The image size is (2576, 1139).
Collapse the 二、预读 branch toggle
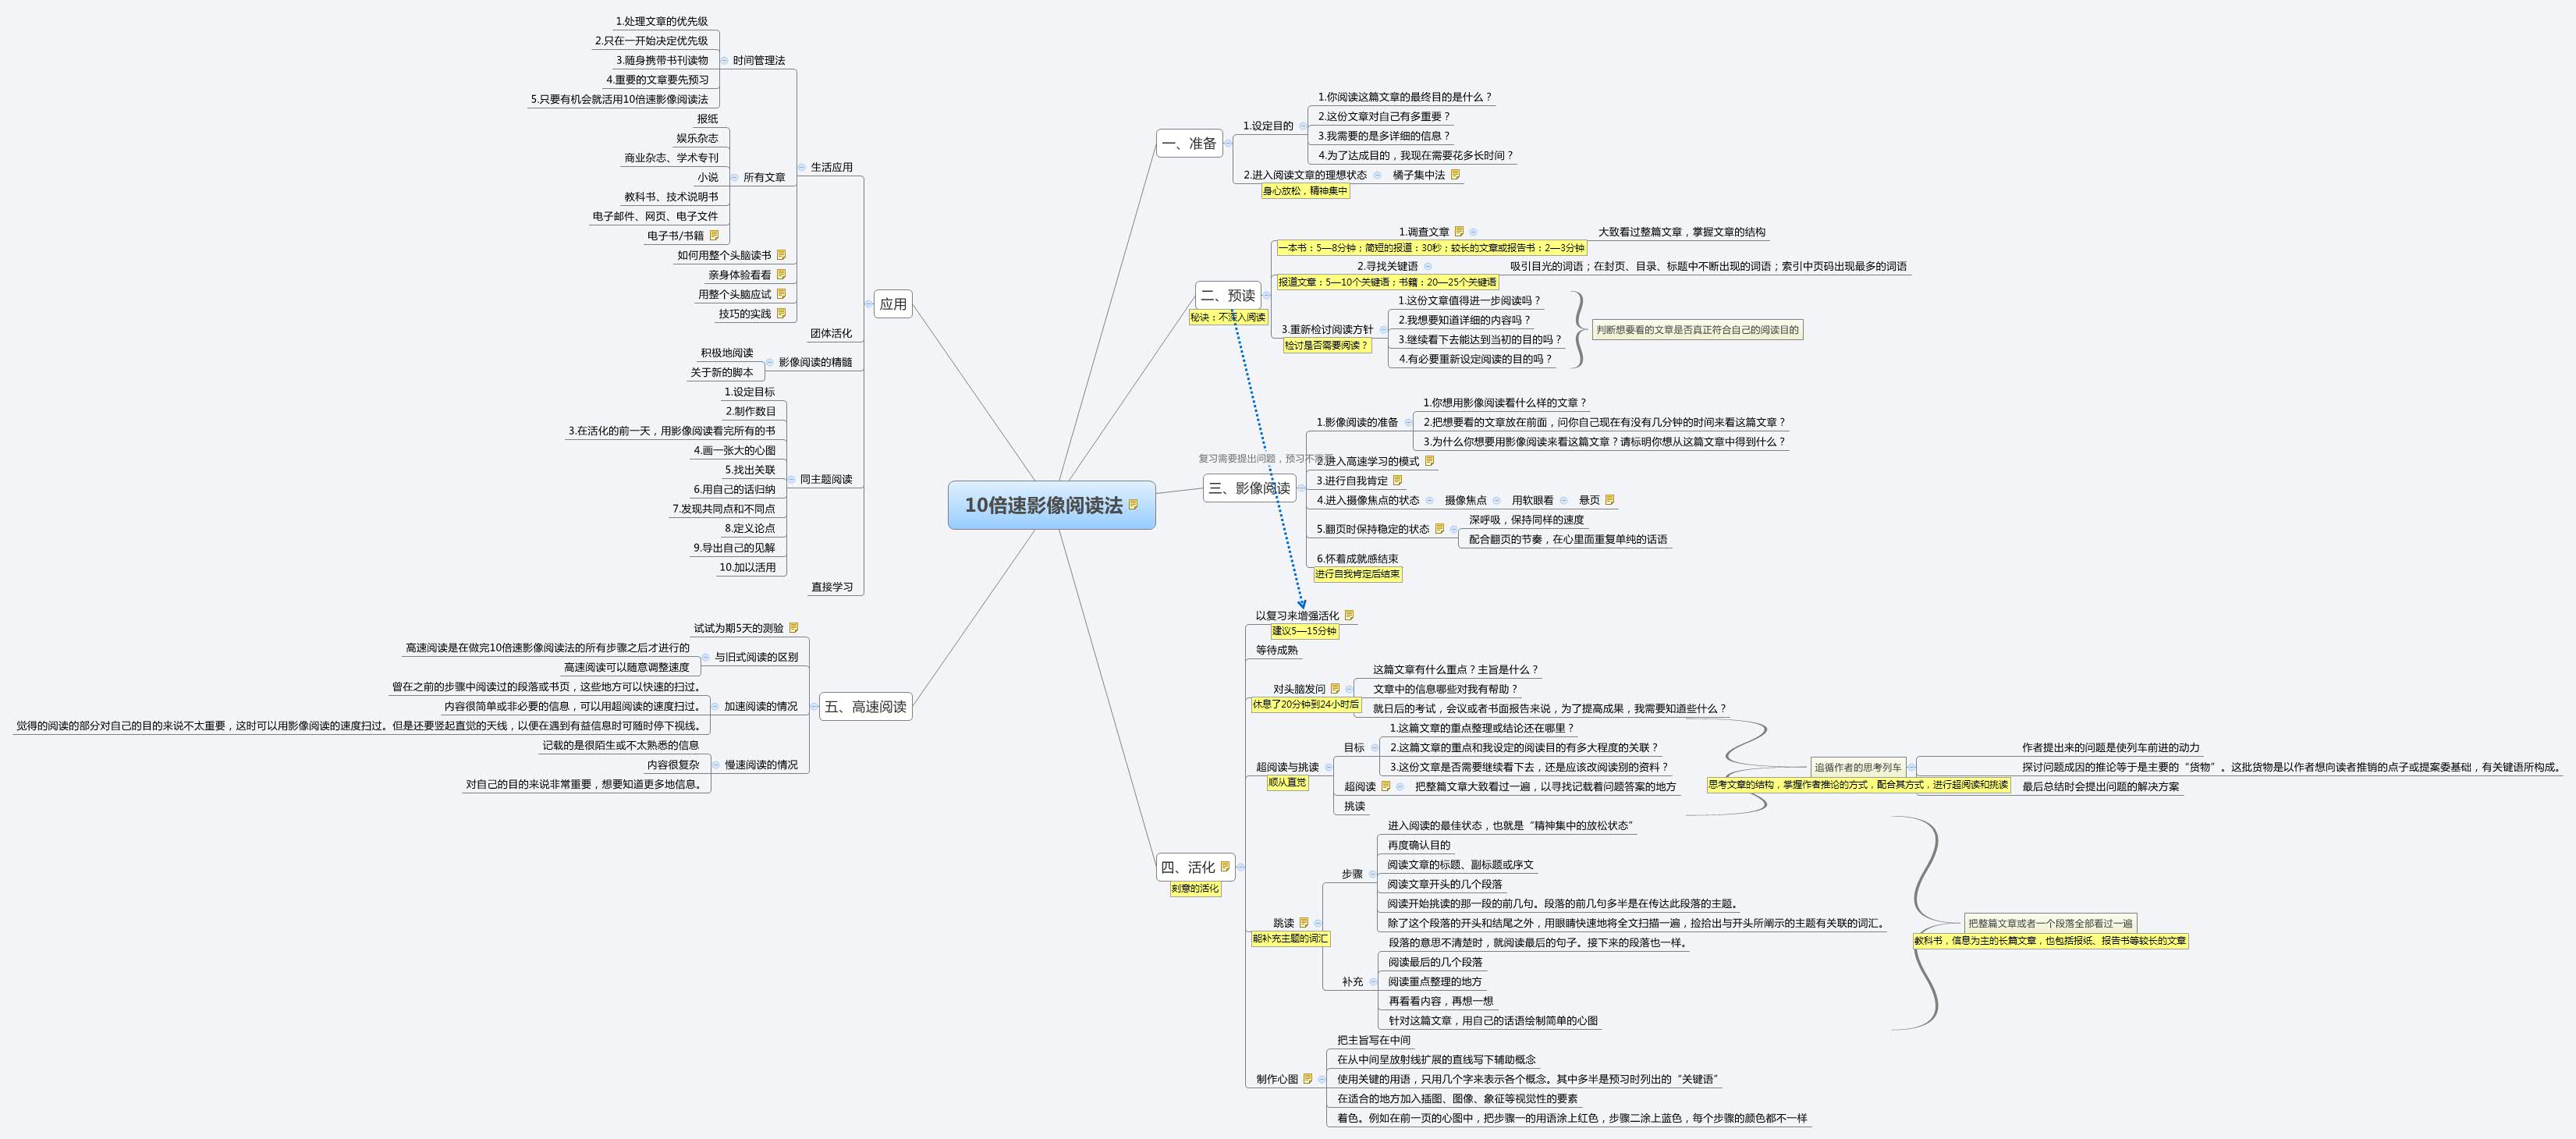coord(1266,295)
